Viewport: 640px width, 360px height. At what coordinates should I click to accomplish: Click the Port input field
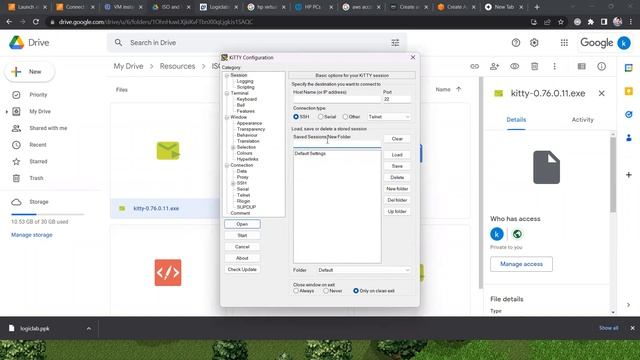click(x=396, y=99)
